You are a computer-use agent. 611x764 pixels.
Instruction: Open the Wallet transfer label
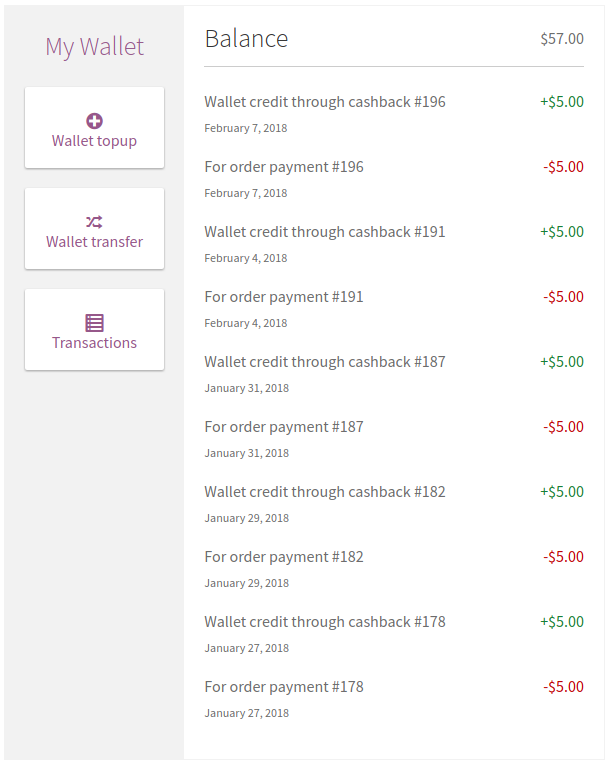94,242
